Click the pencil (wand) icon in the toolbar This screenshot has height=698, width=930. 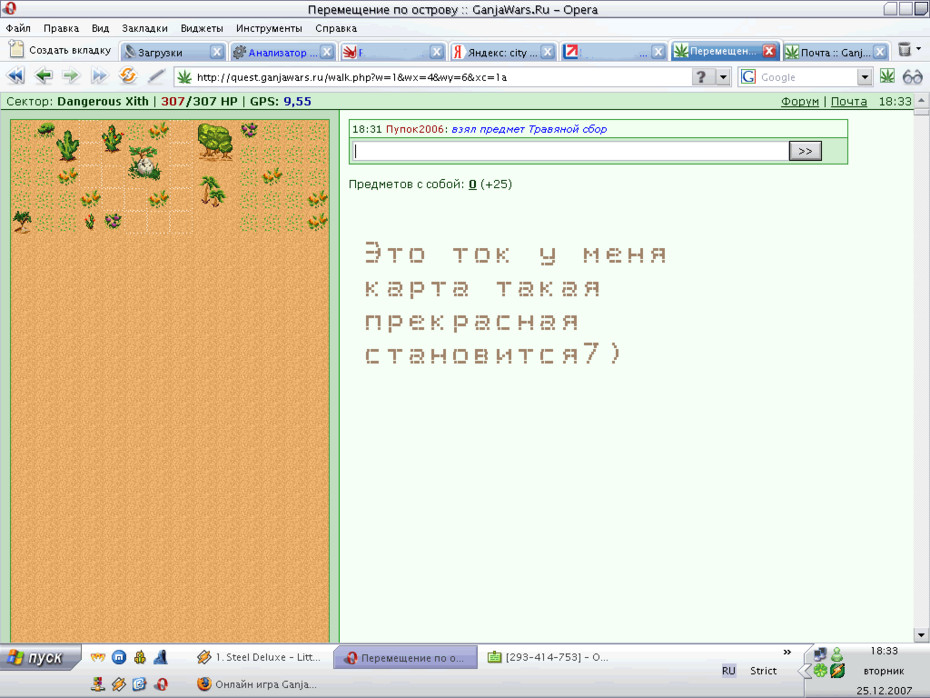coord(156,77)
